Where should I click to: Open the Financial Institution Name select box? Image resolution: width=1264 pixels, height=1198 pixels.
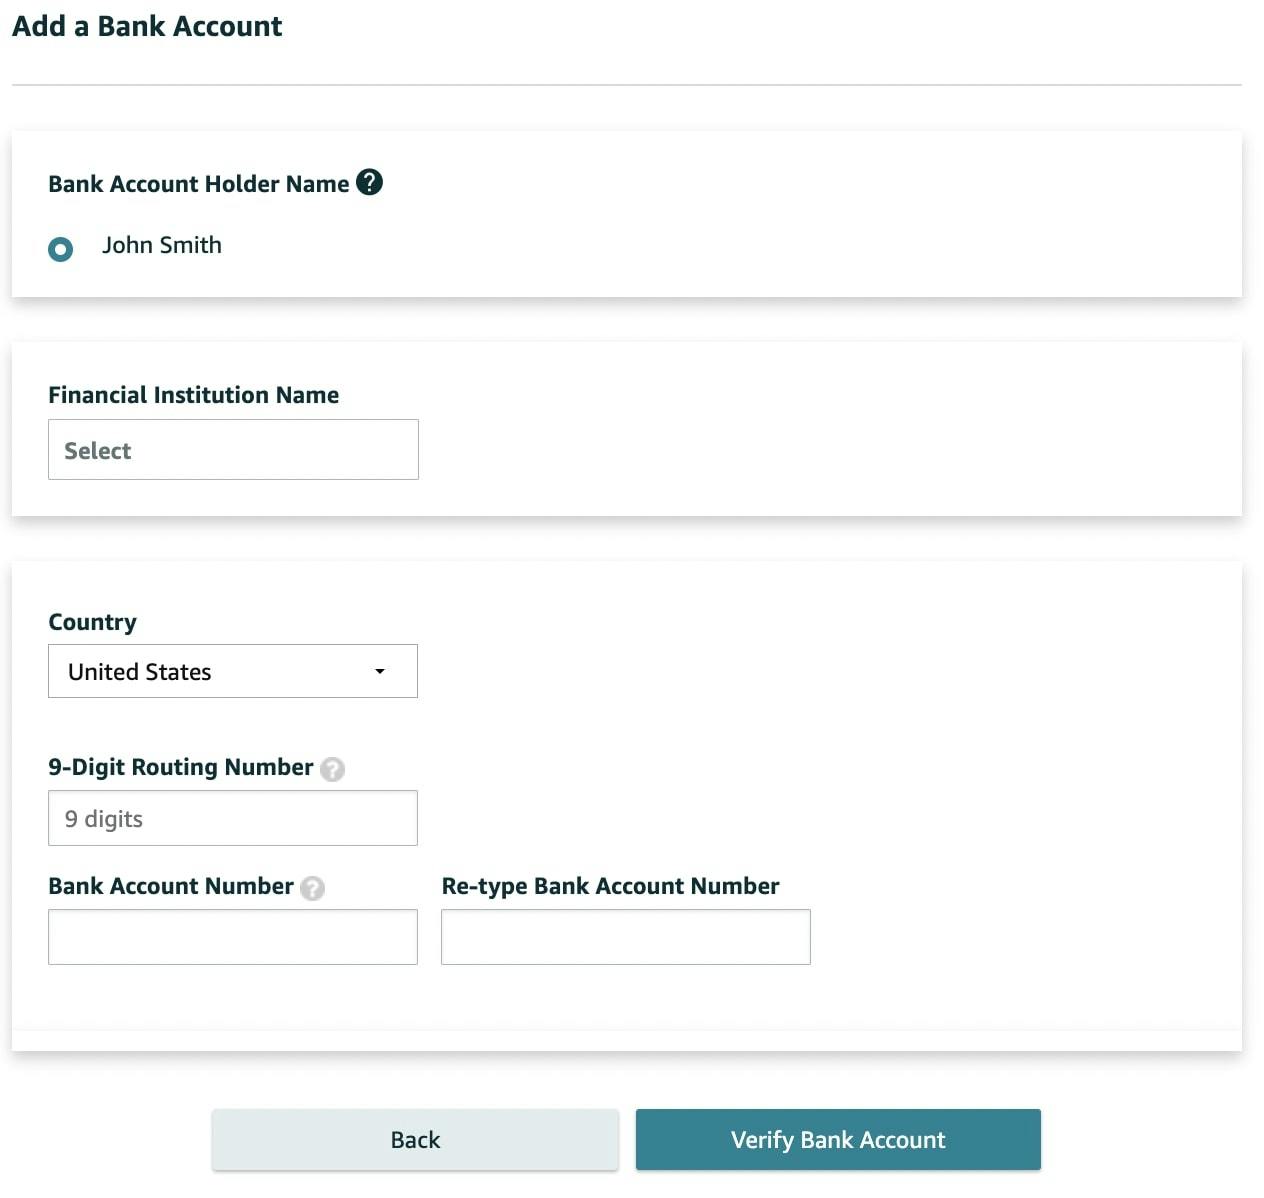tap(233, 450)
